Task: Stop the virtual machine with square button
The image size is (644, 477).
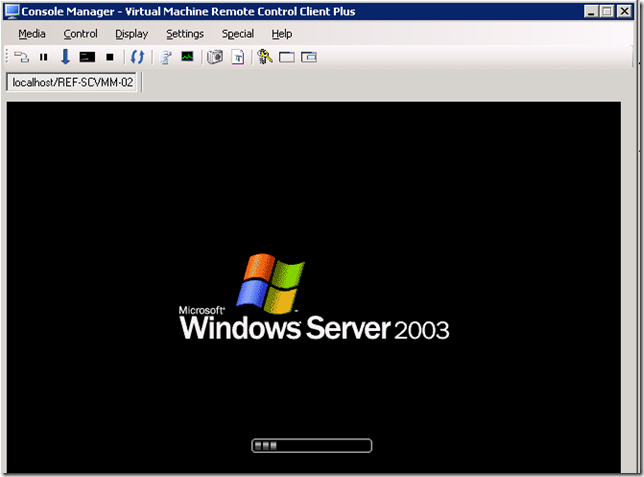Action: point(110,57)
